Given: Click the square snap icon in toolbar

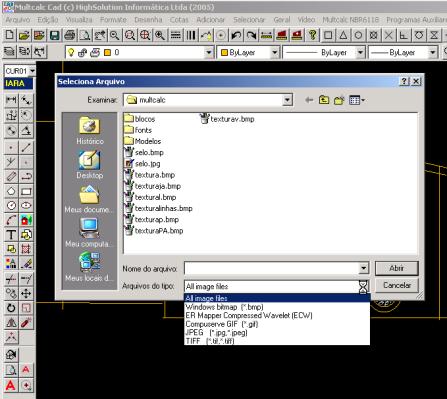Looking at the screenshot, I should tap(328, 35).
